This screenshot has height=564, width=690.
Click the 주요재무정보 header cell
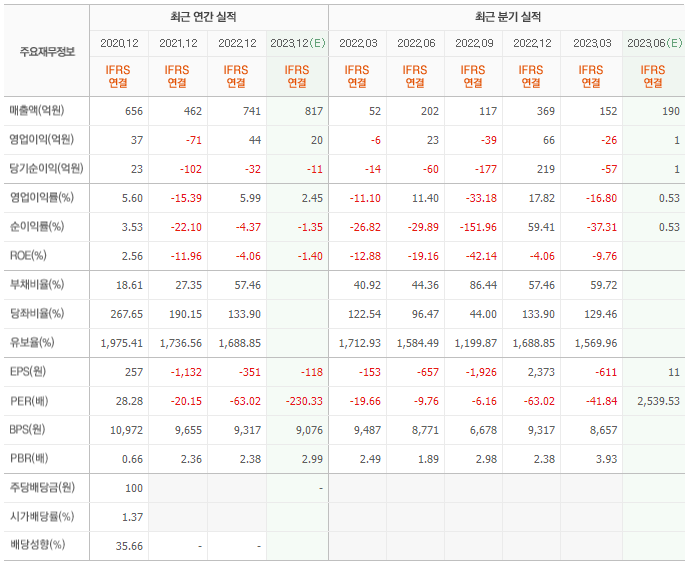pos(47,52)
